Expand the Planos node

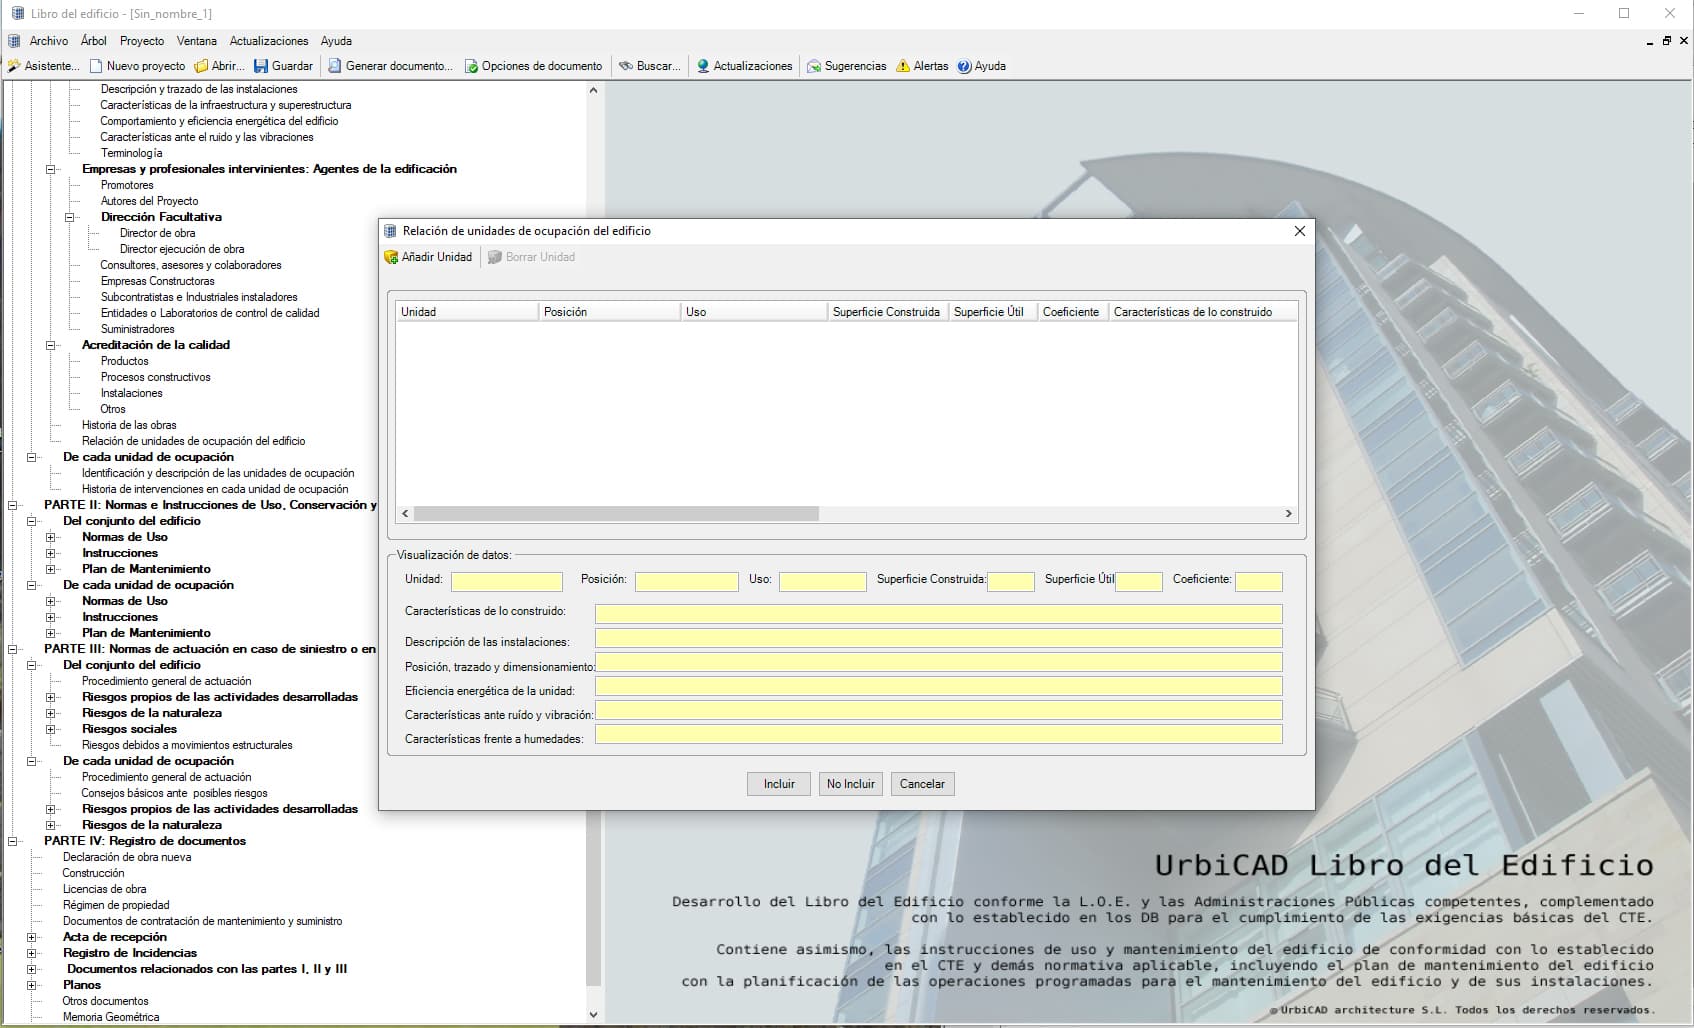[32, 985]
